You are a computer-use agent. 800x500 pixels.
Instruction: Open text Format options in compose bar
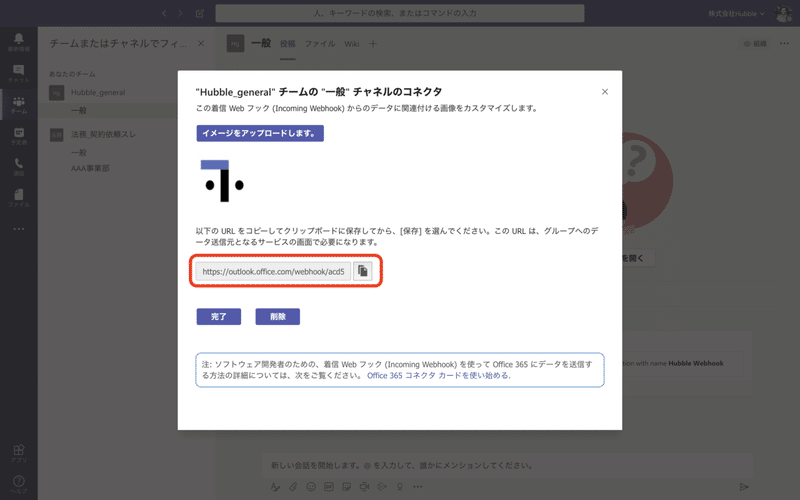(276, 487)
